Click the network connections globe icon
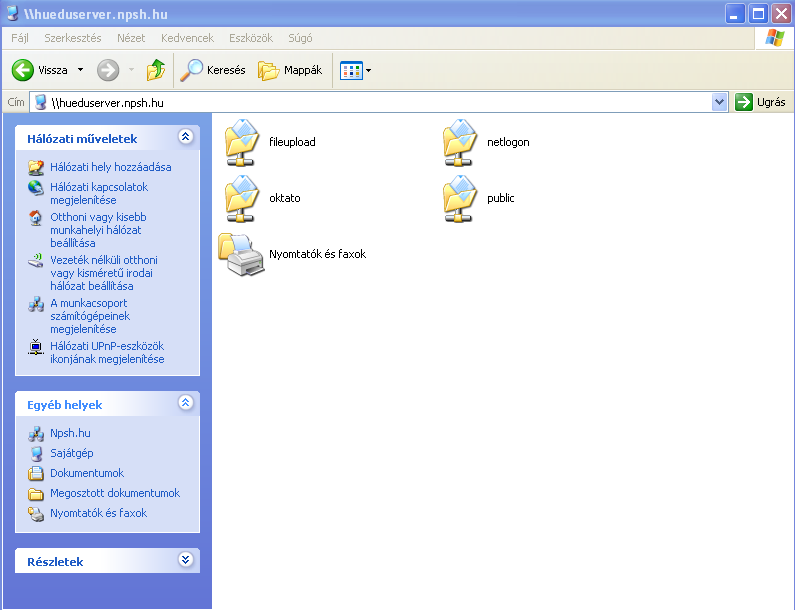Viewport: 795px width, 610px height. [x=35, y=188]
